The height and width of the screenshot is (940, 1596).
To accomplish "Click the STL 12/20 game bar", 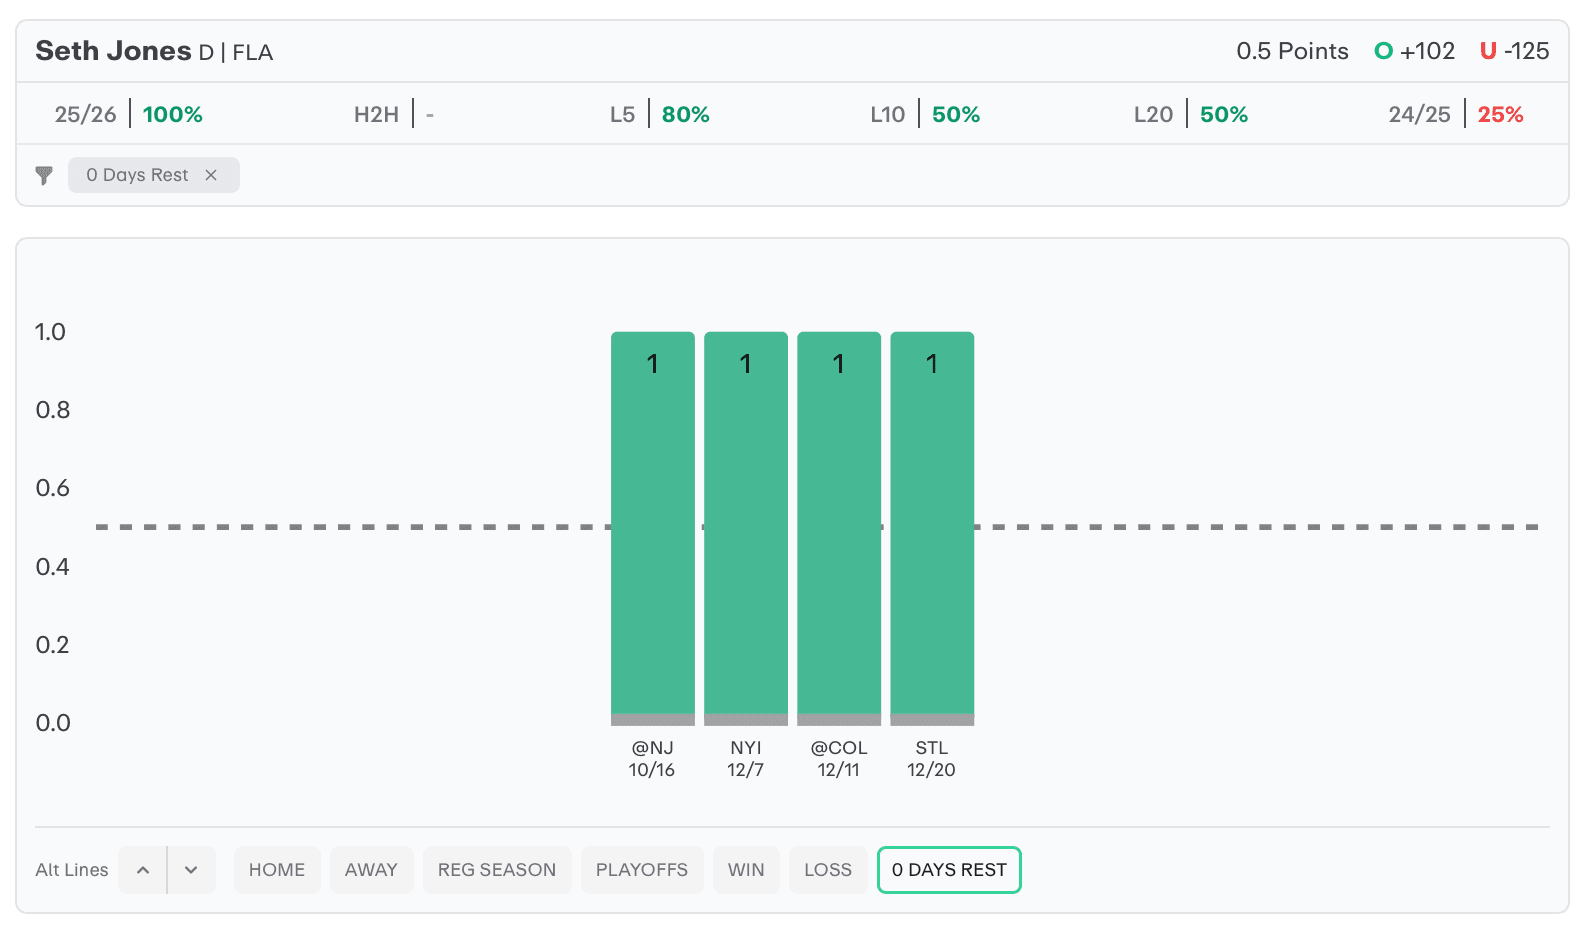I will click(932, 525).
